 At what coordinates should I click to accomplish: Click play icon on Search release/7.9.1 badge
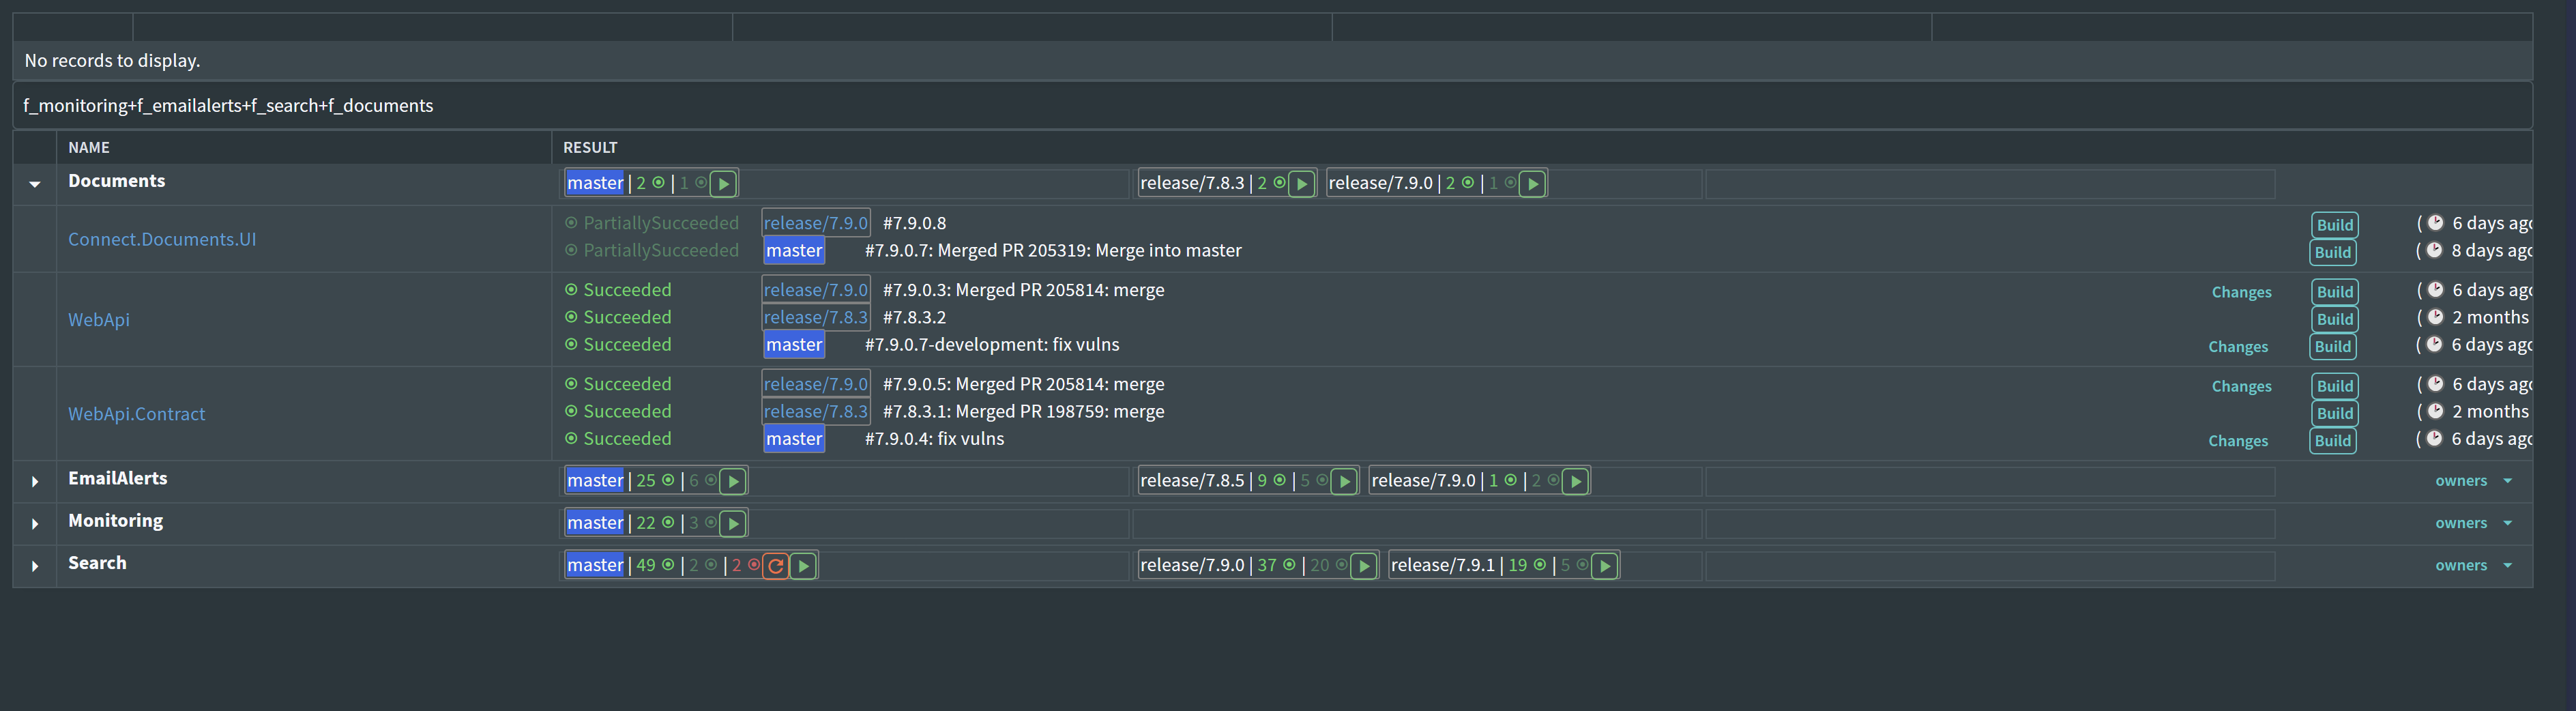coord(1604,566)
